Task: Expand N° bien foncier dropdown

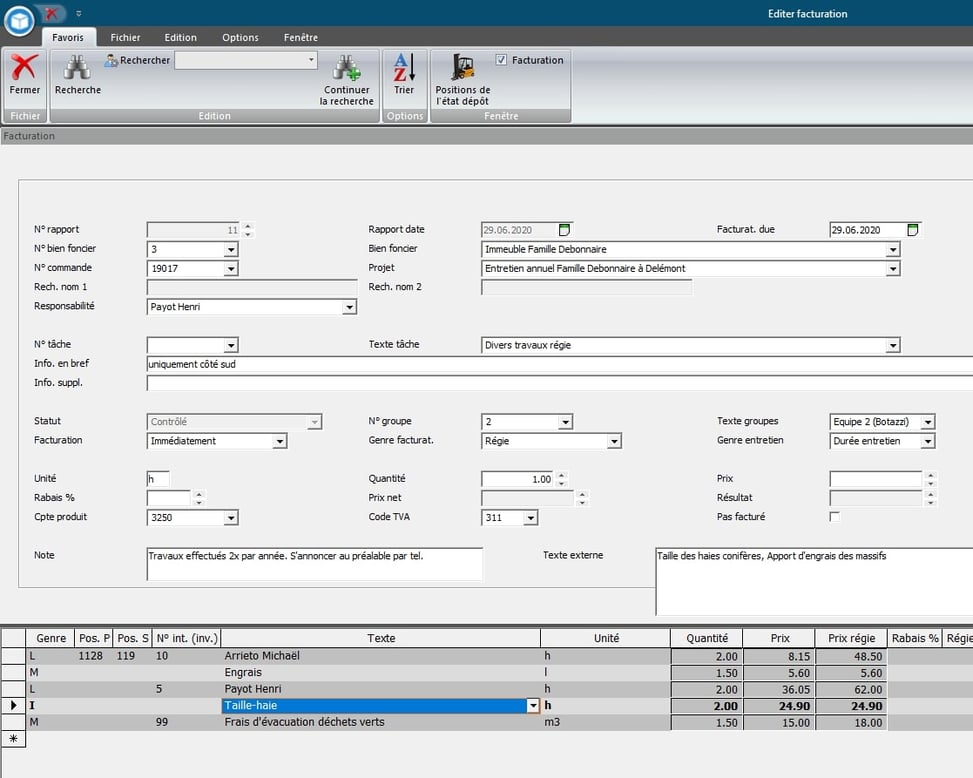Action: coord(231,249)
